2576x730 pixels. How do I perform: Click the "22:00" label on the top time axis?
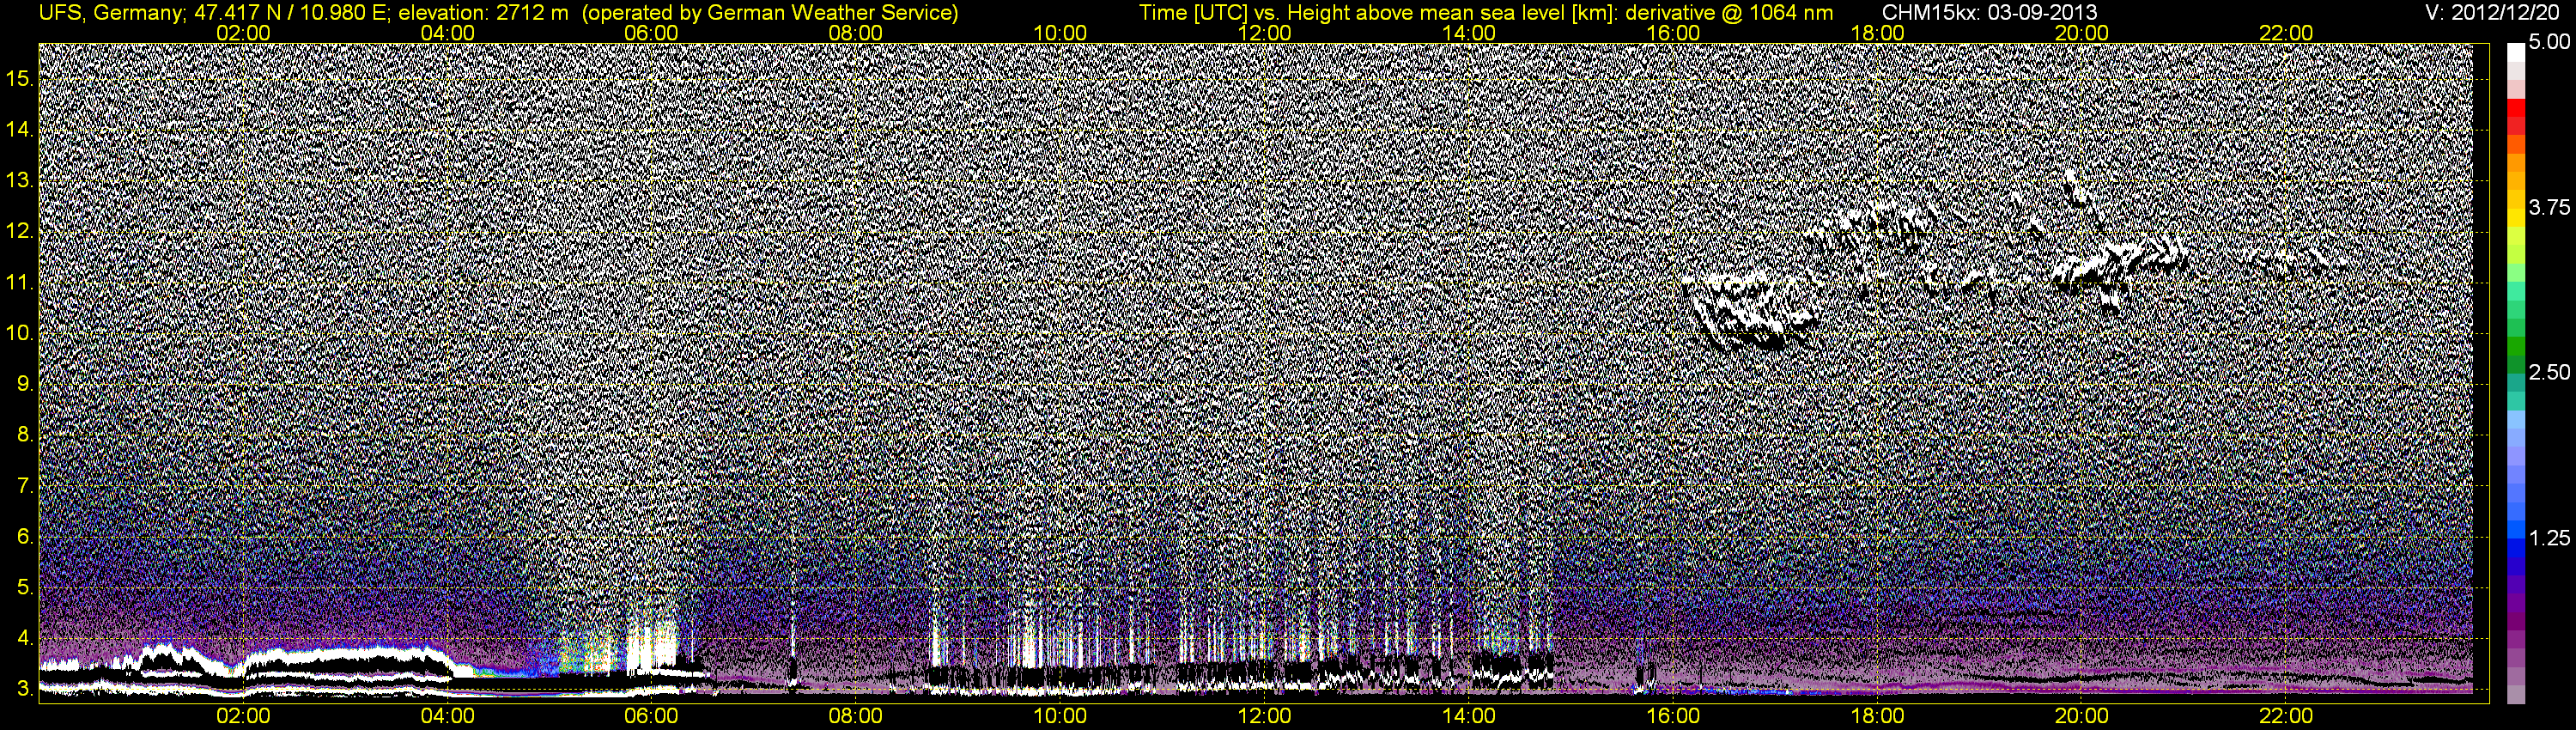(x=2286, y=33)
